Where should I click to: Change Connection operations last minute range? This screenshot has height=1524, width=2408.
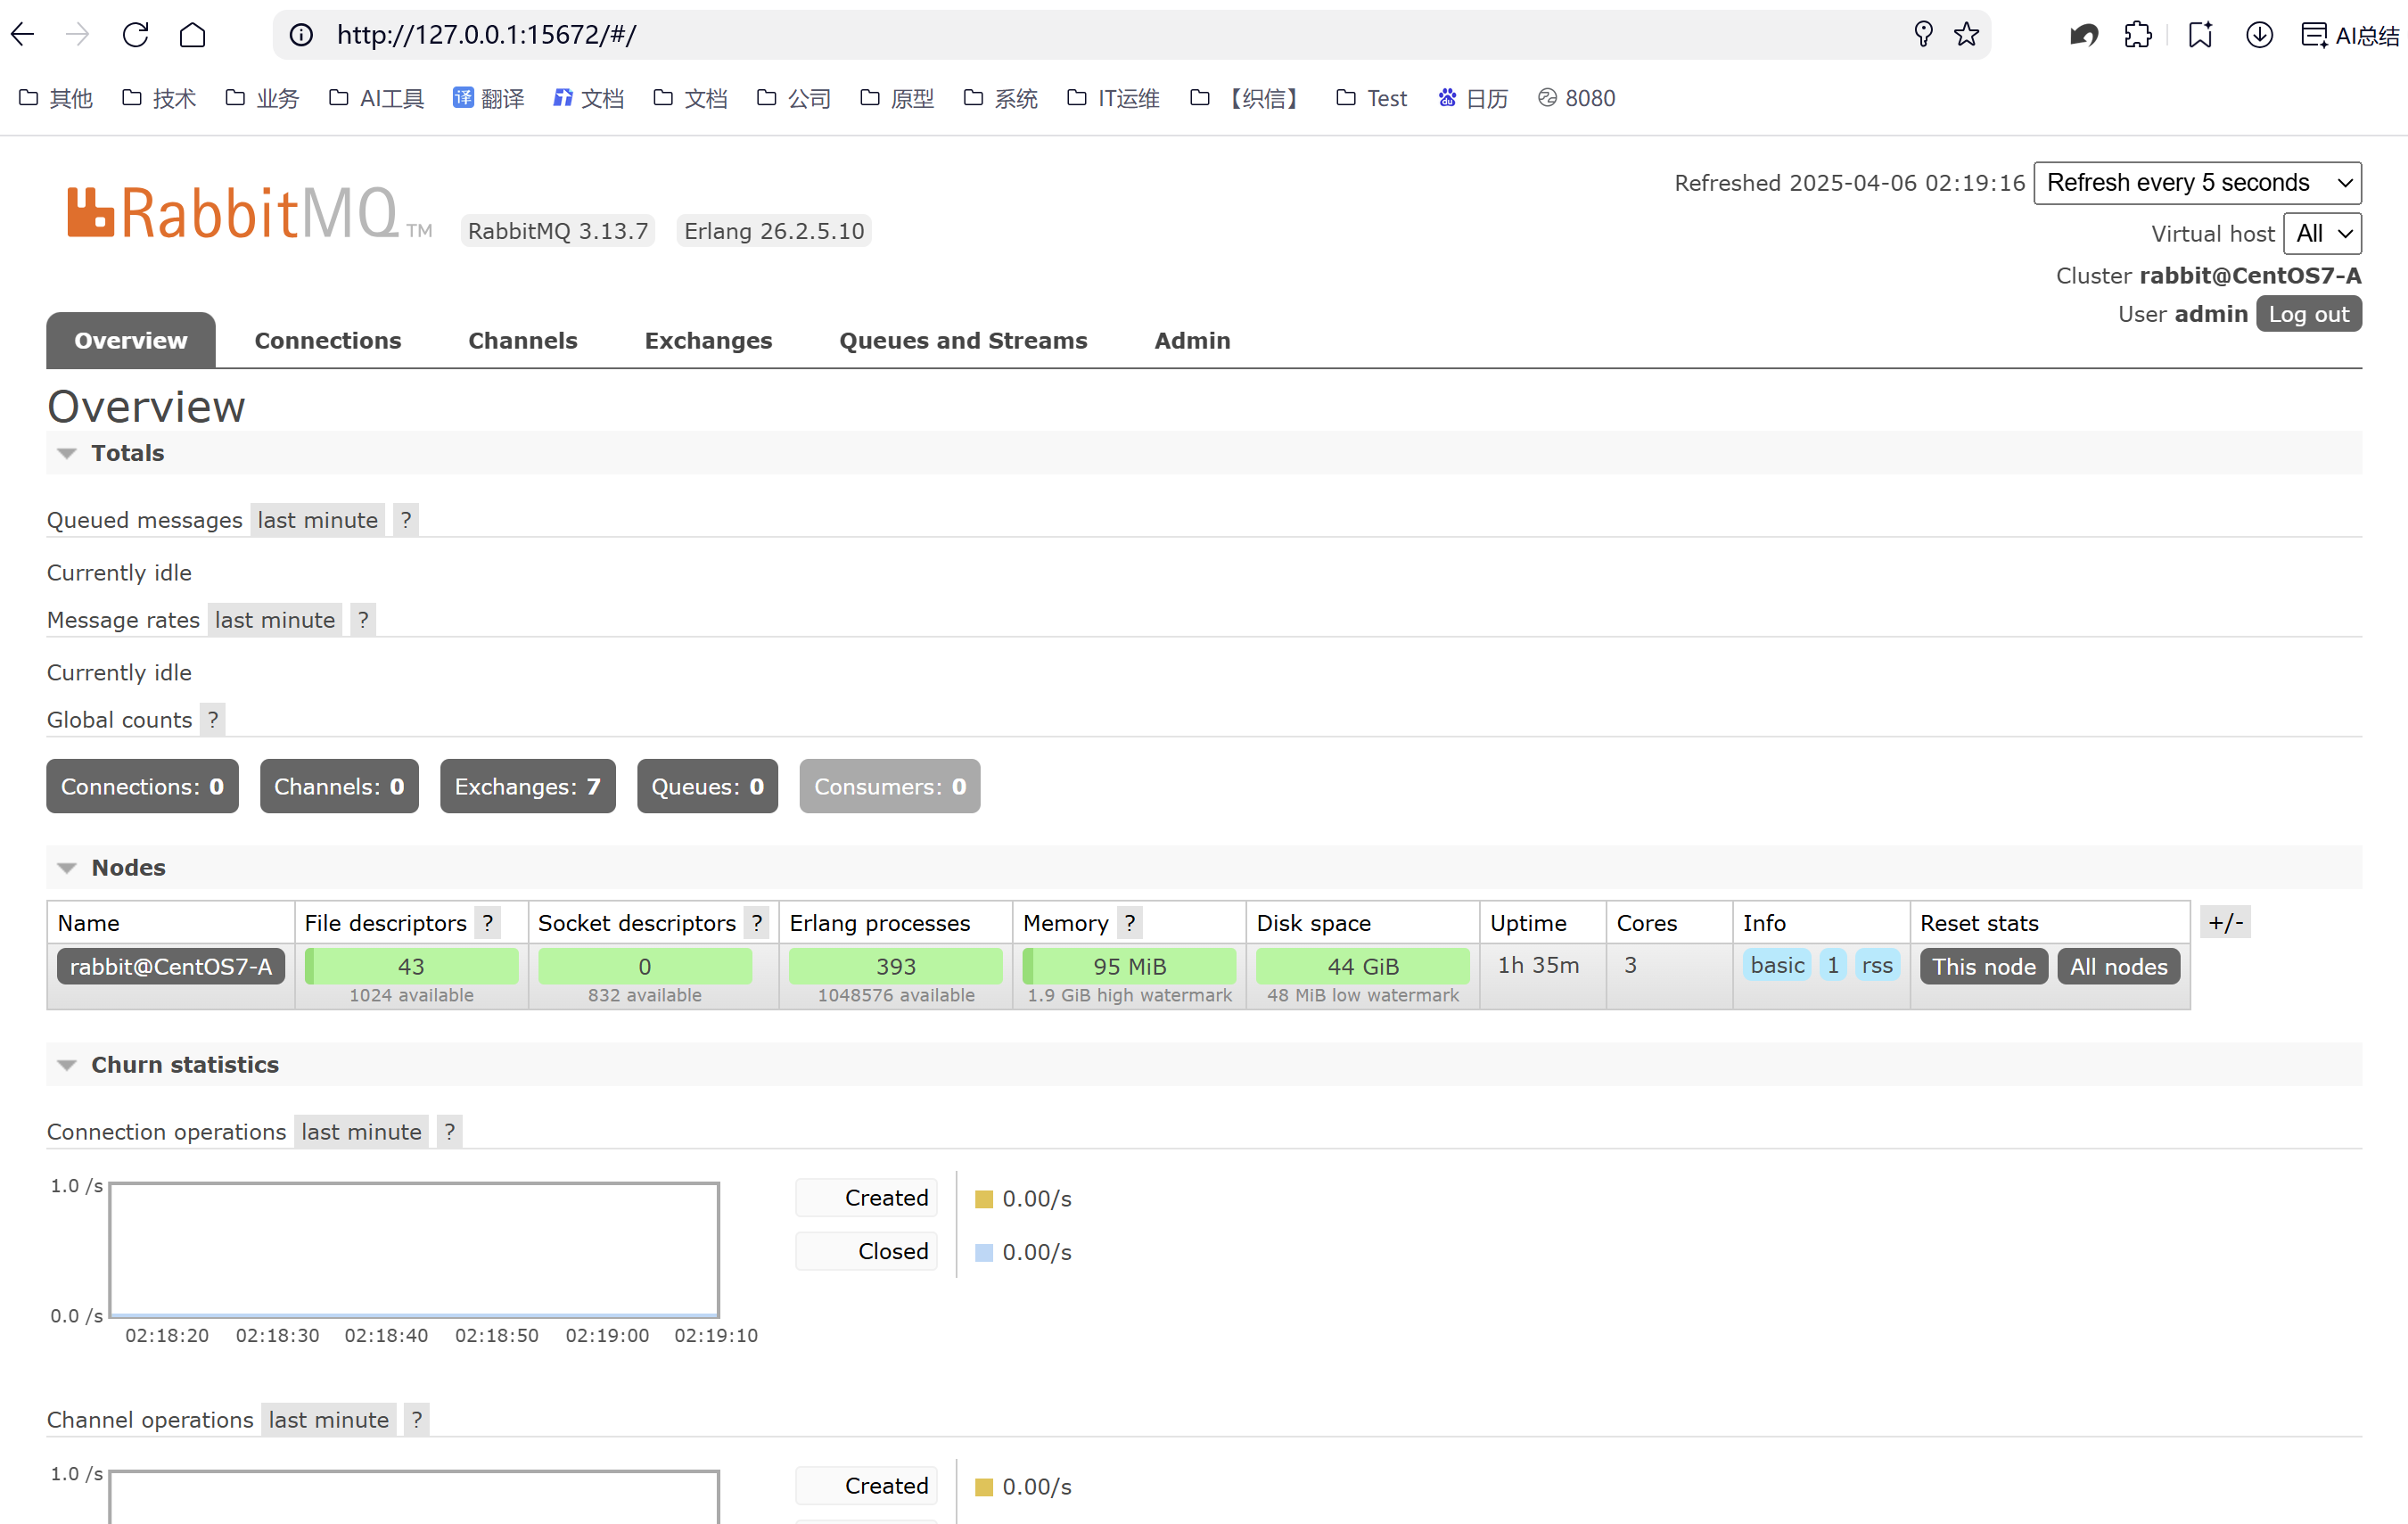click(x=361, y=1132)
